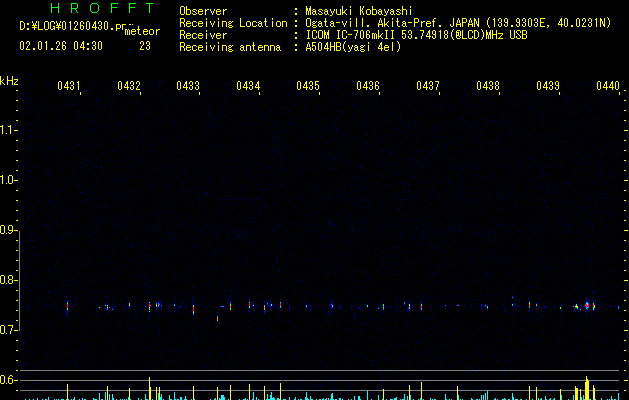
Task: Select antenna value A504HB(yagi 4el)
Action: pyautogui.click(x=353, y=47)
